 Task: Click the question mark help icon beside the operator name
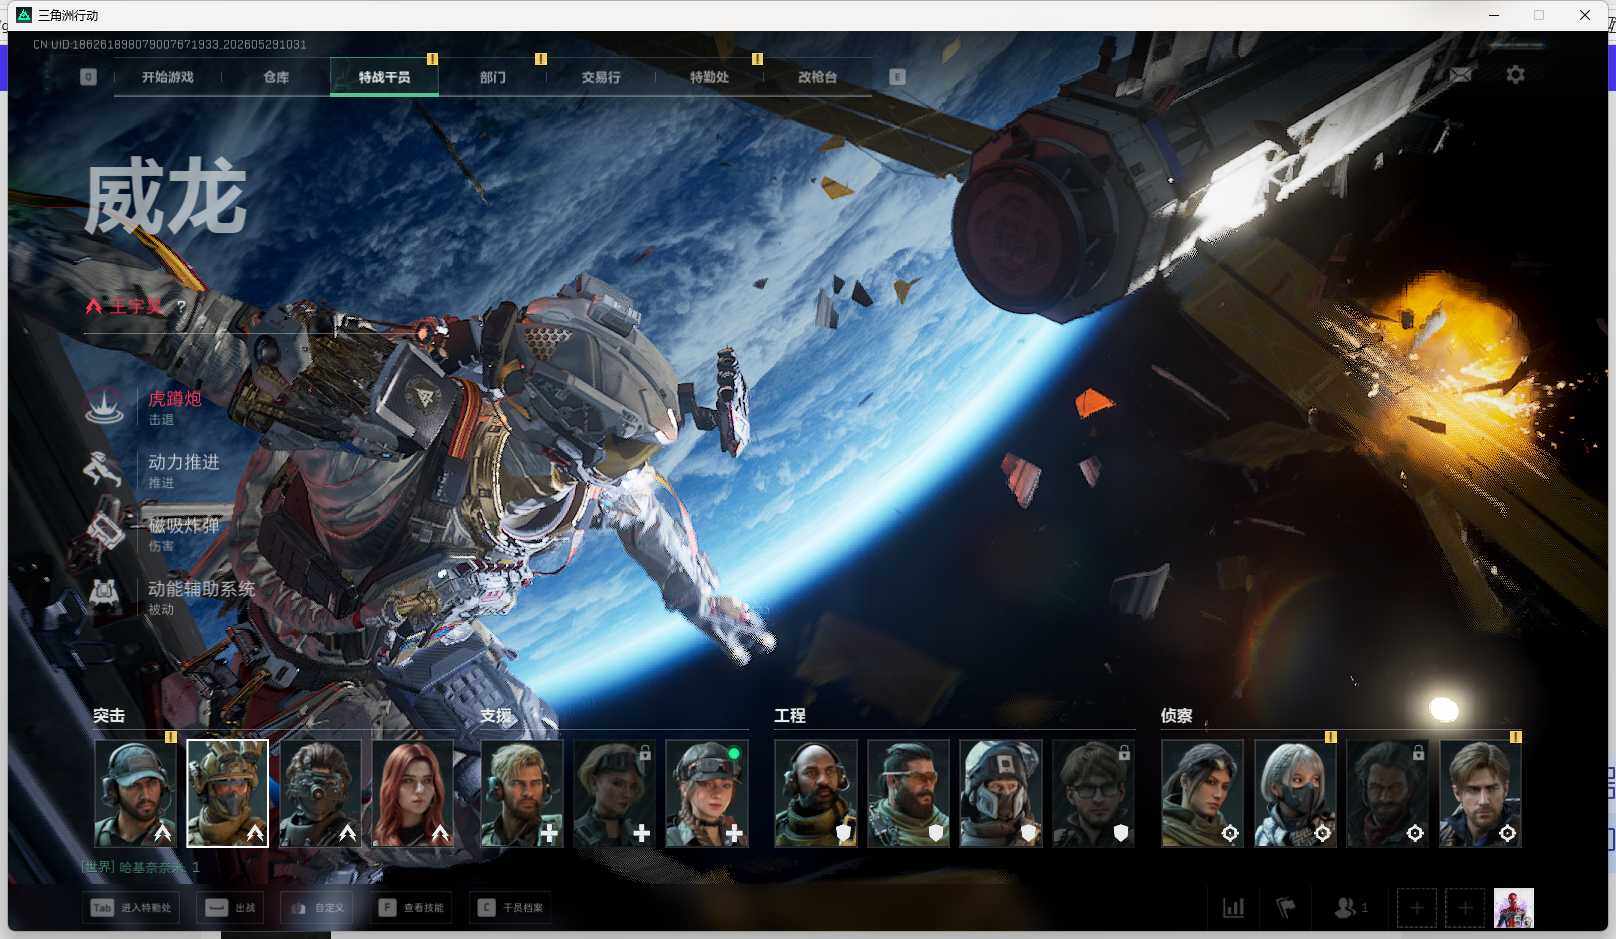tap(181, 306)
